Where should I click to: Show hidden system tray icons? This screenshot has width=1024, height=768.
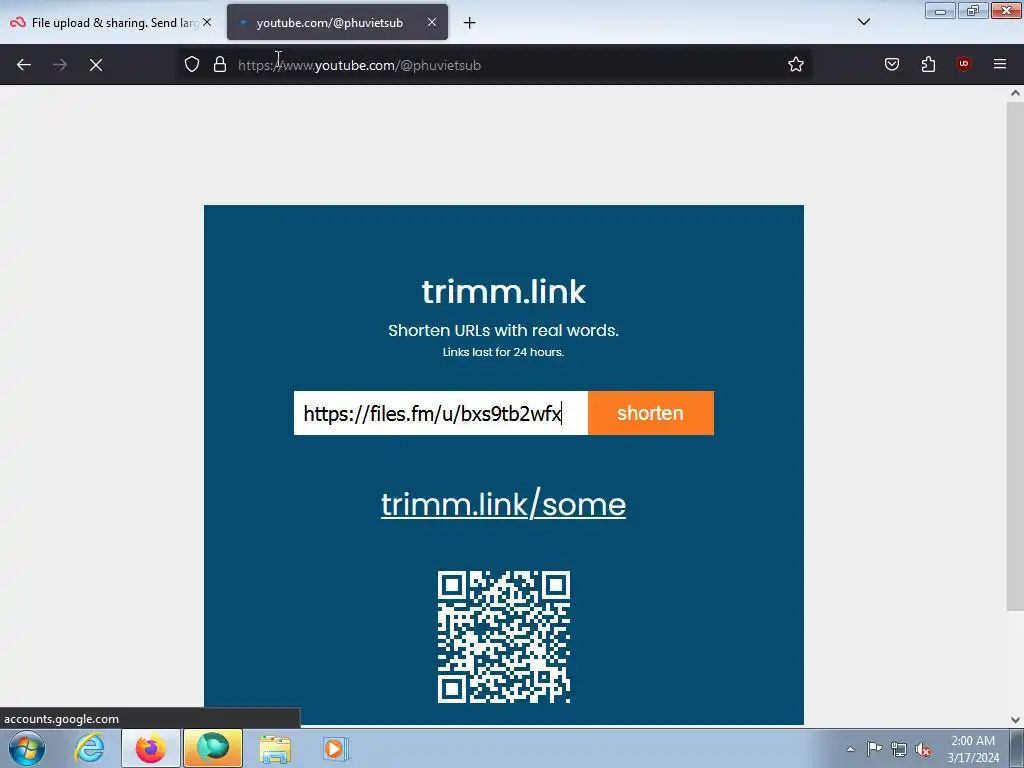coord(850,749)
